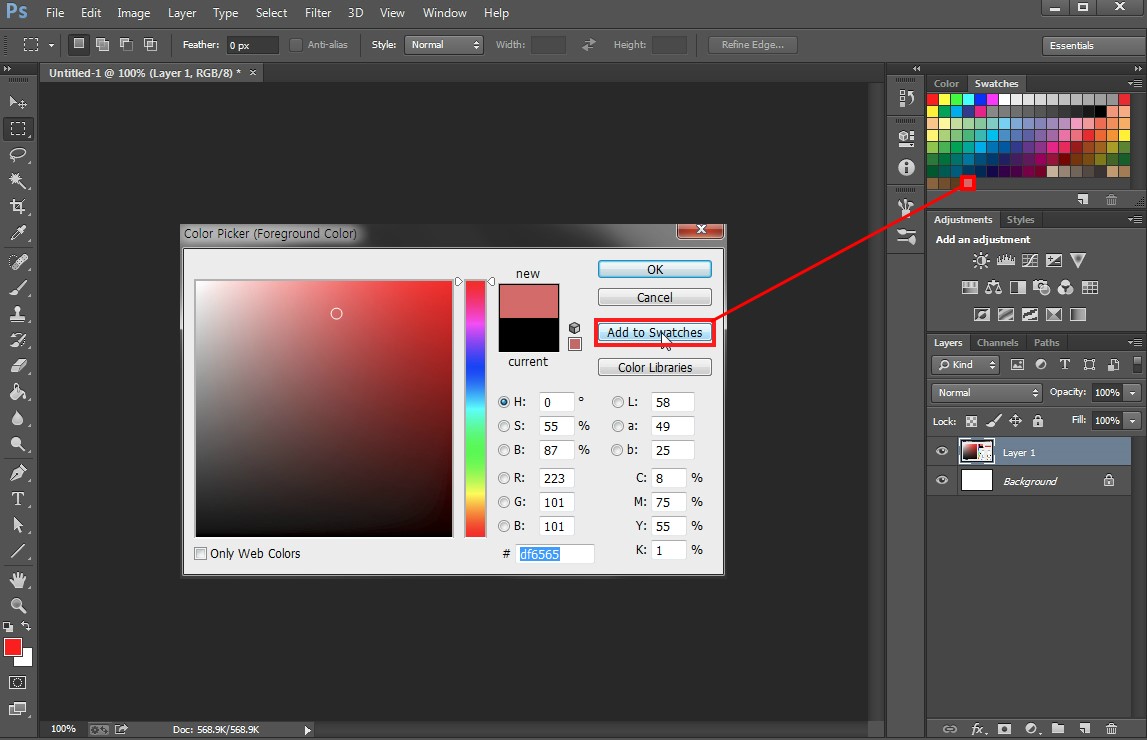The image size is (1147, 740).
Task: Click Cancel in Color Picker
Action: tap(655, 297)
